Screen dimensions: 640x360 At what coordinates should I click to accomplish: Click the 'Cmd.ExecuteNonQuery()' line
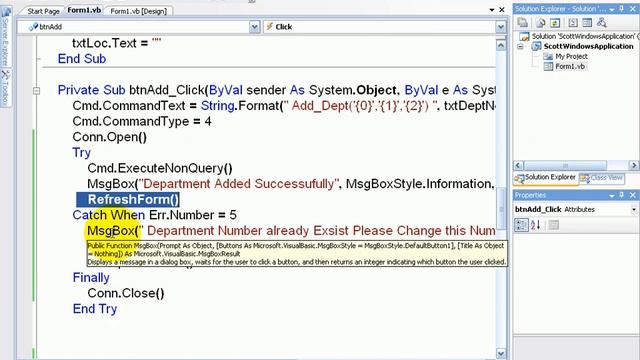click(x=160, y=168)
